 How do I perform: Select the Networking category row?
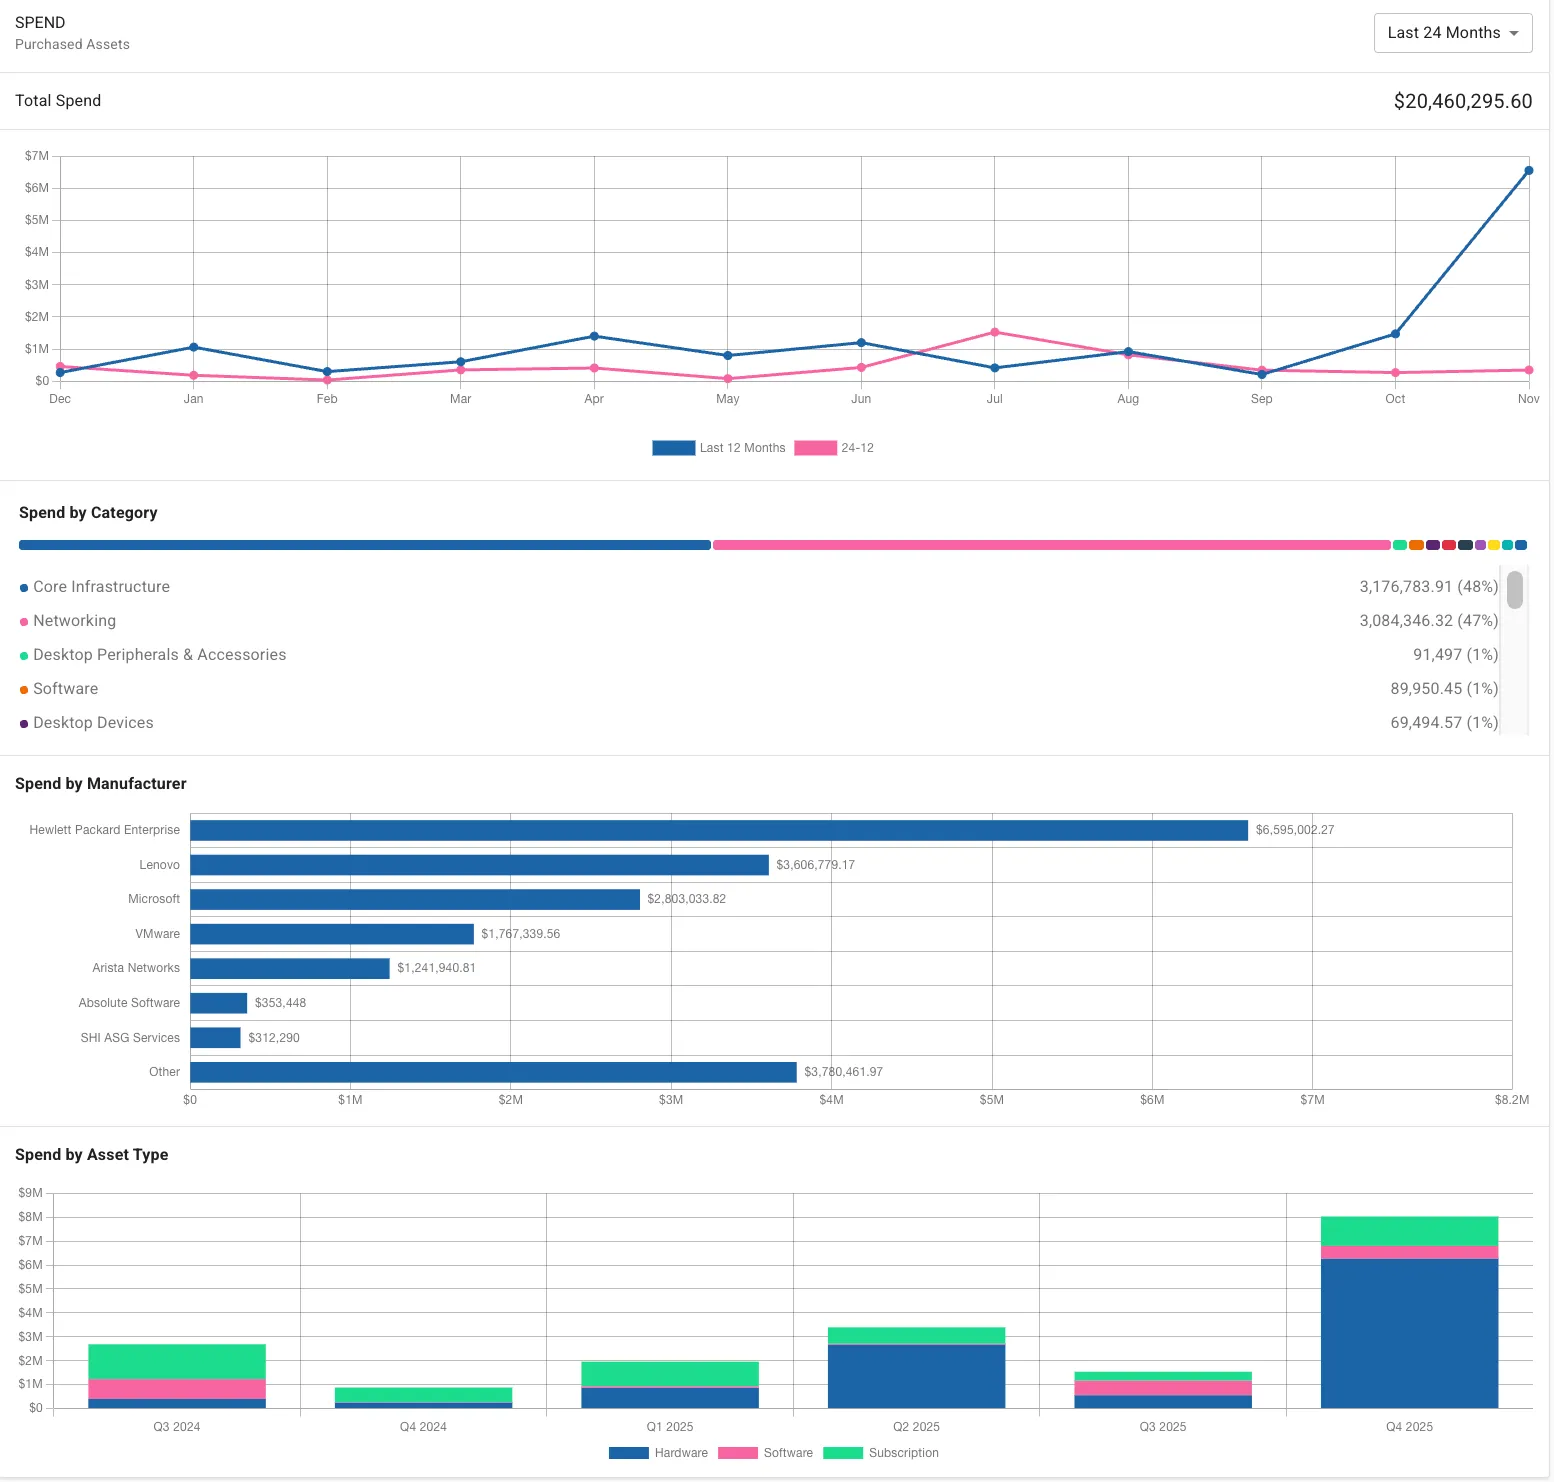(x=759, y=621)
